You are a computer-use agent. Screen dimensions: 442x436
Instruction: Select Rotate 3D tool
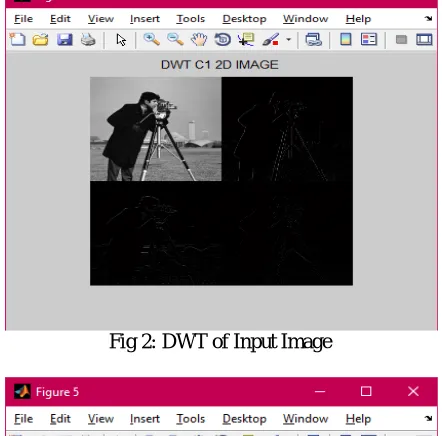(223, 39)
